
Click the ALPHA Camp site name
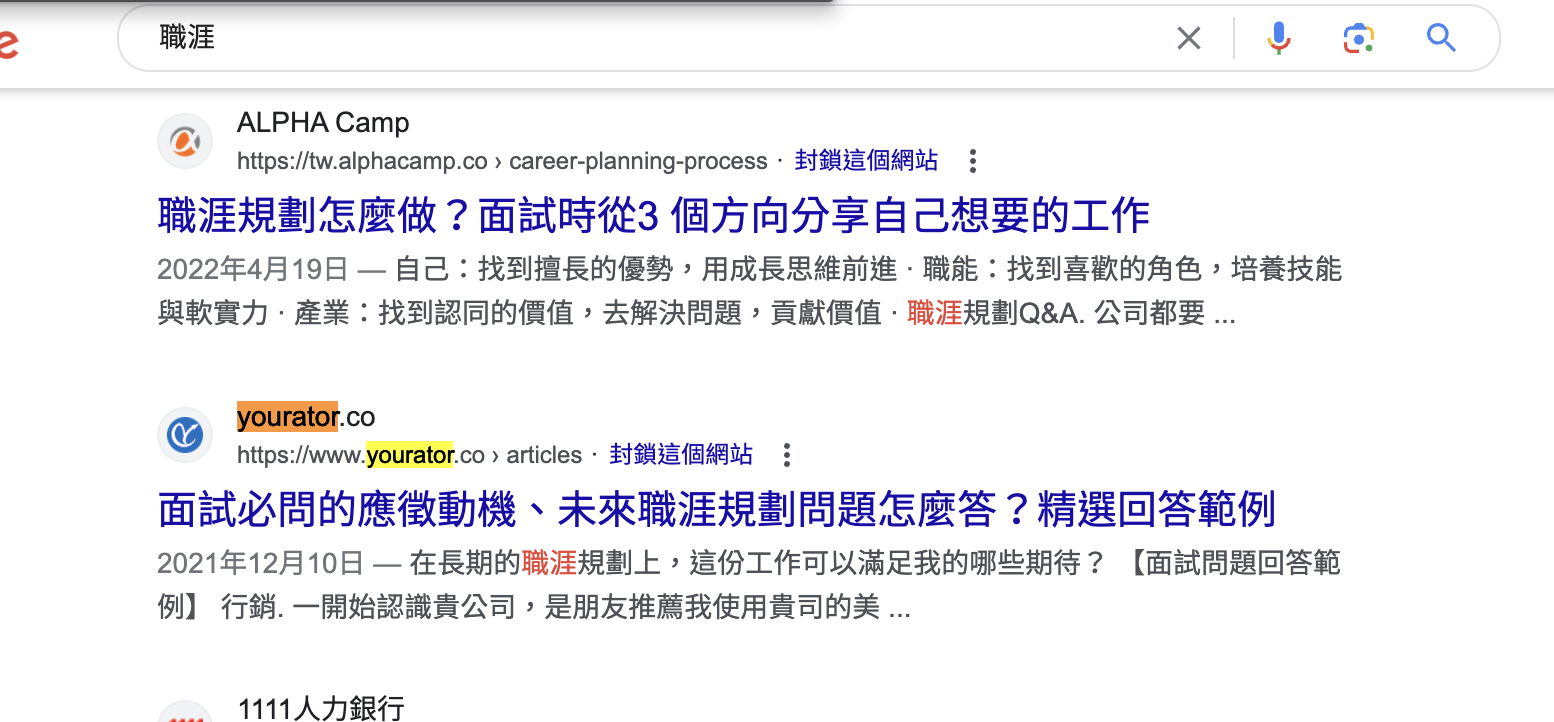click(x=323, y=123)
